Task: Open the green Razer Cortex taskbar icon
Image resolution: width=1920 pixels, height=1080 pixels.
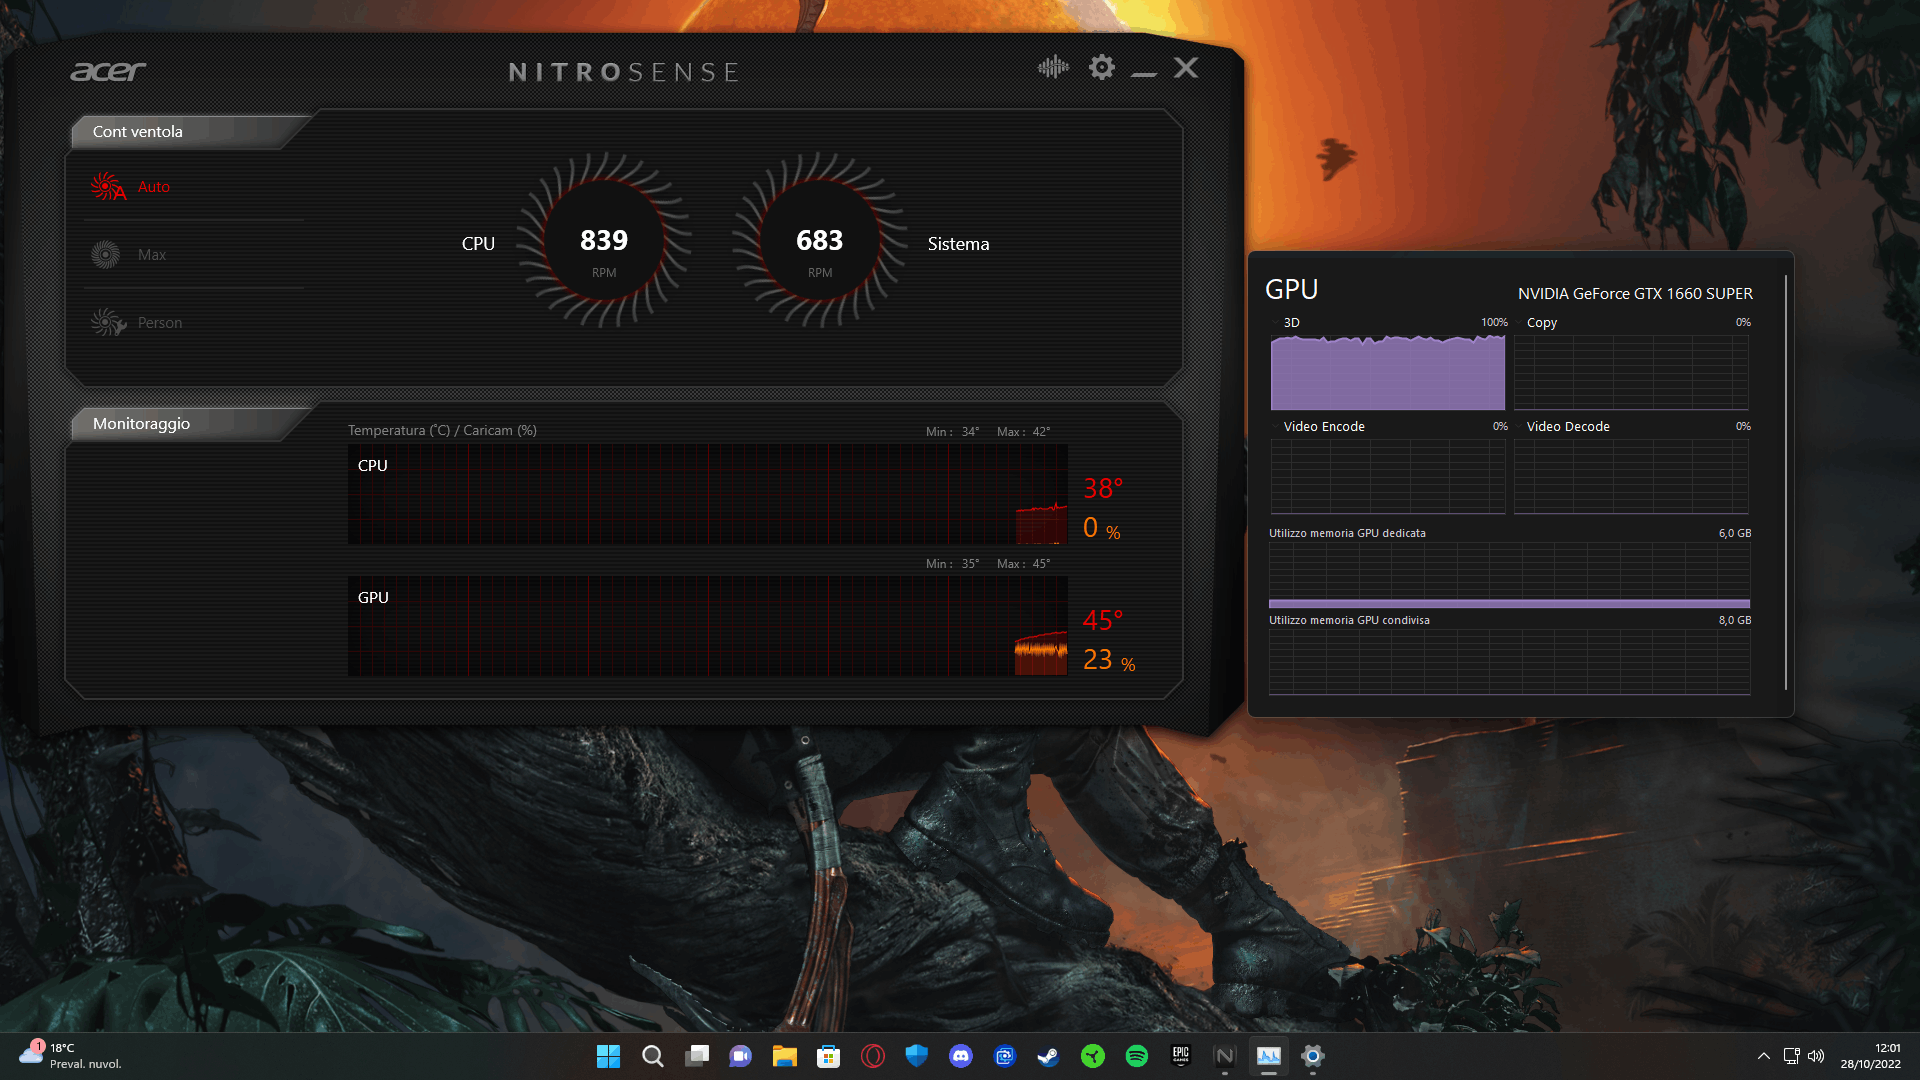Action: pos(1093,1056)
